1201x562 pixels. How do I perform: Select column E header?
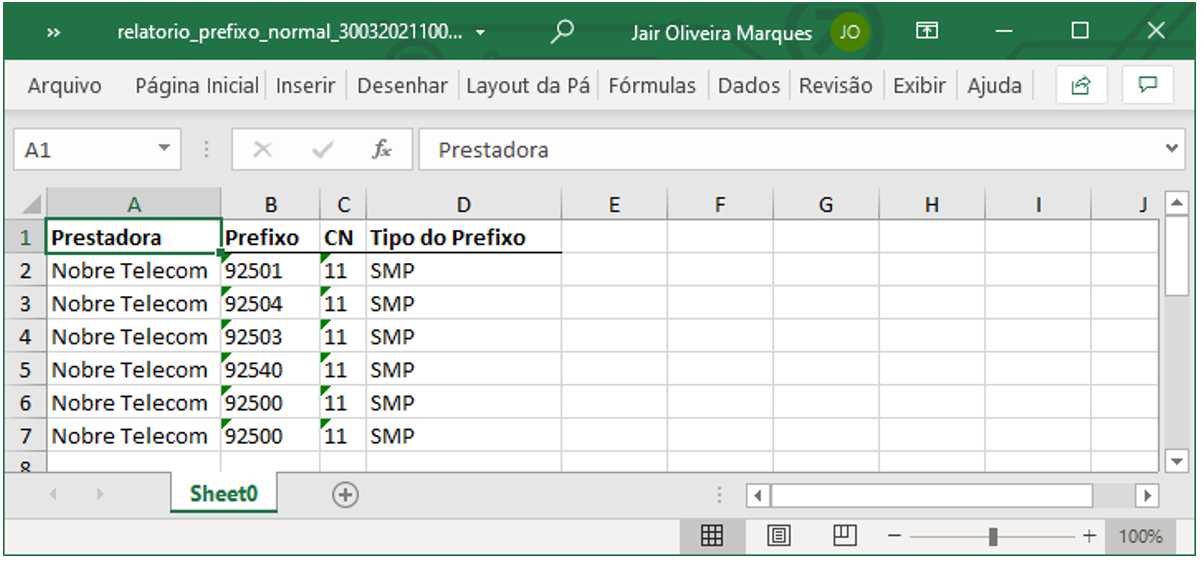click(615, 205)
